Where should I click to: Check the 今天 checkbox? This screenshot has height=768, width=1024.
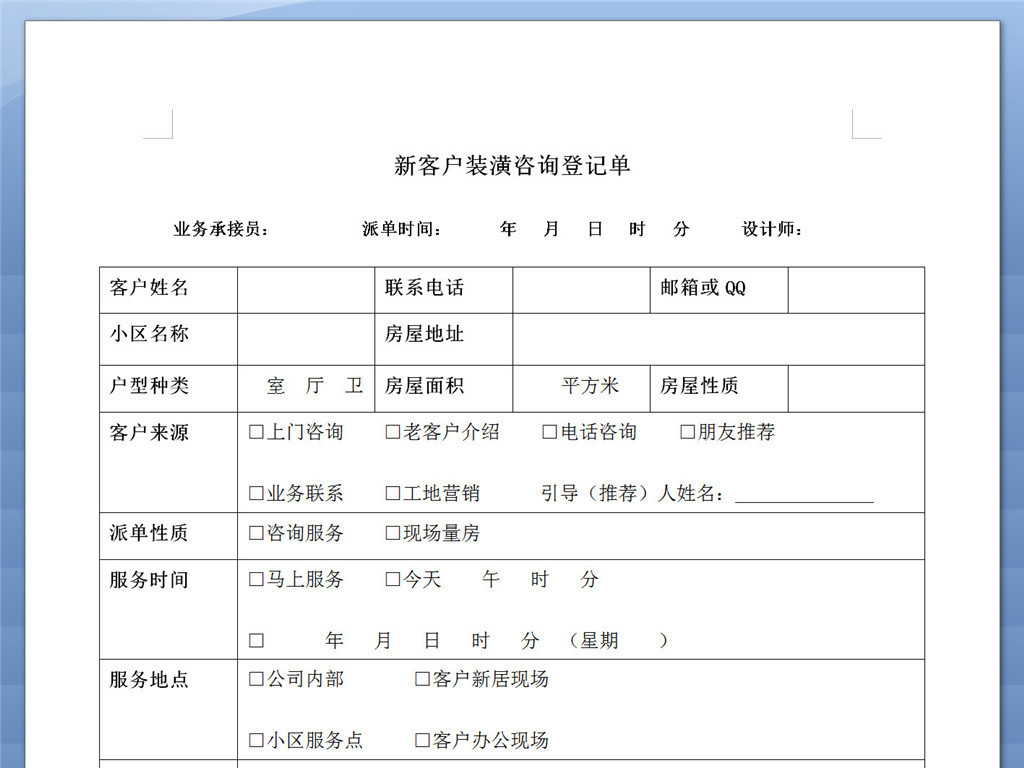[393, 580]
